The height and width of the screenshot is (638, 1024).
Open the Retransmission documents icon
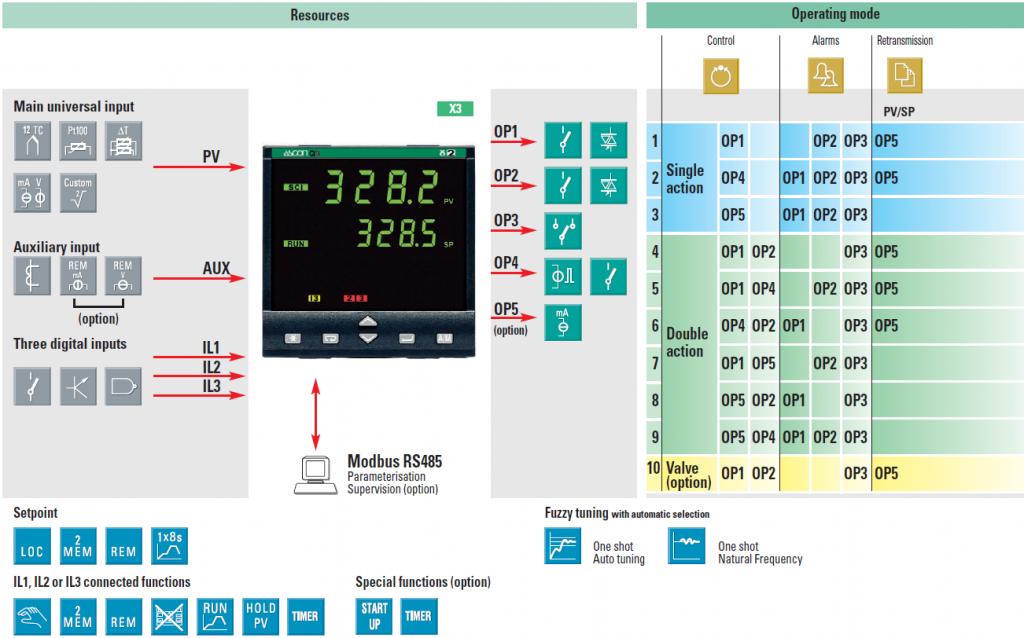click(904, 76)
